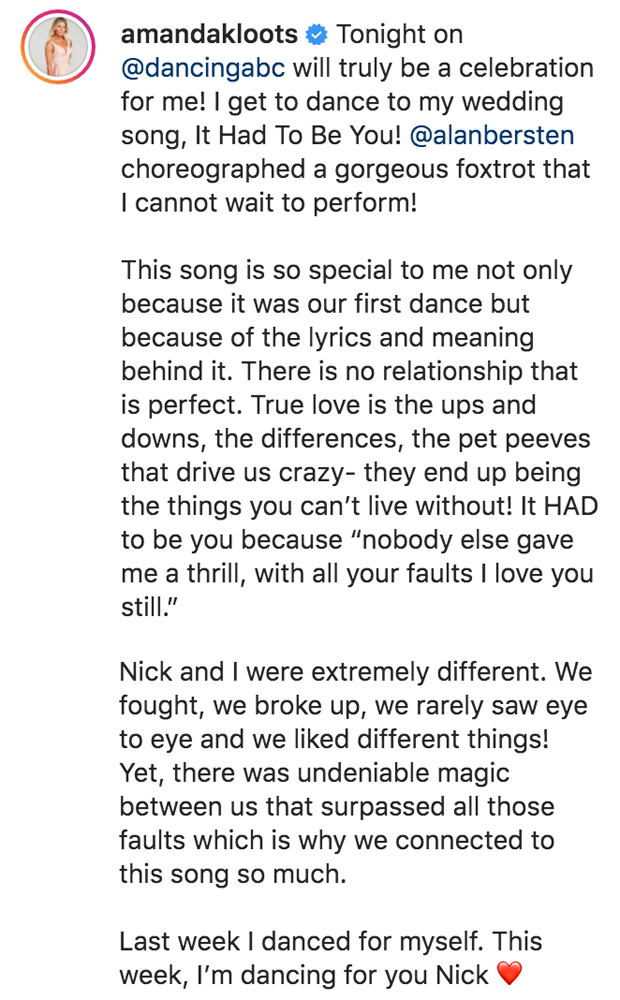Viewport: 620px width, 1000px height.
Task: Click the red heart emoji after Nick
Action: pyautogui.click(x=509, y=973)
